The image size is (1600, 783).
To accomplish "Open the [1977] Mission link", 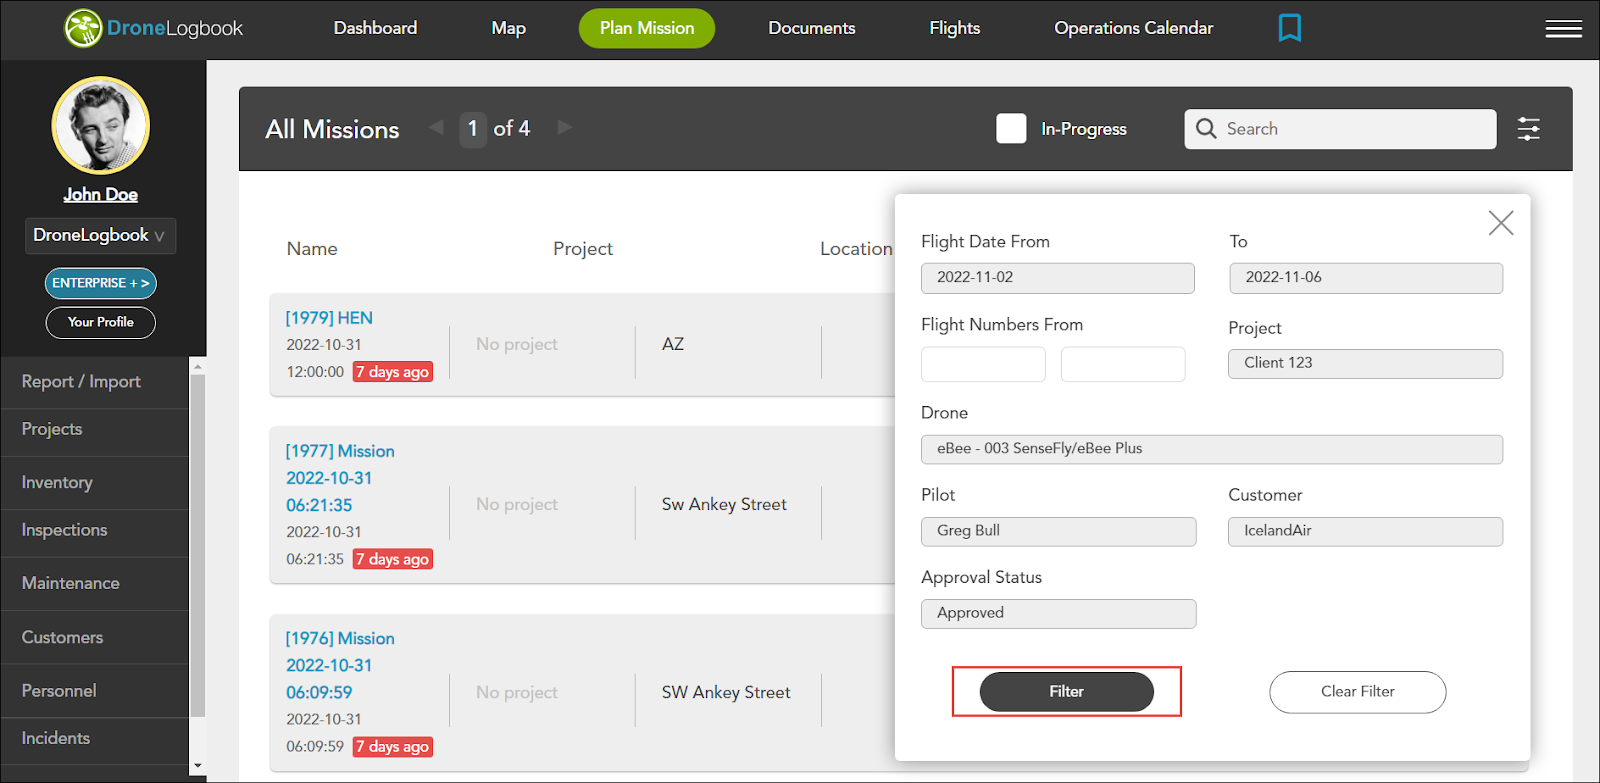I will click(x=340, y=478).
